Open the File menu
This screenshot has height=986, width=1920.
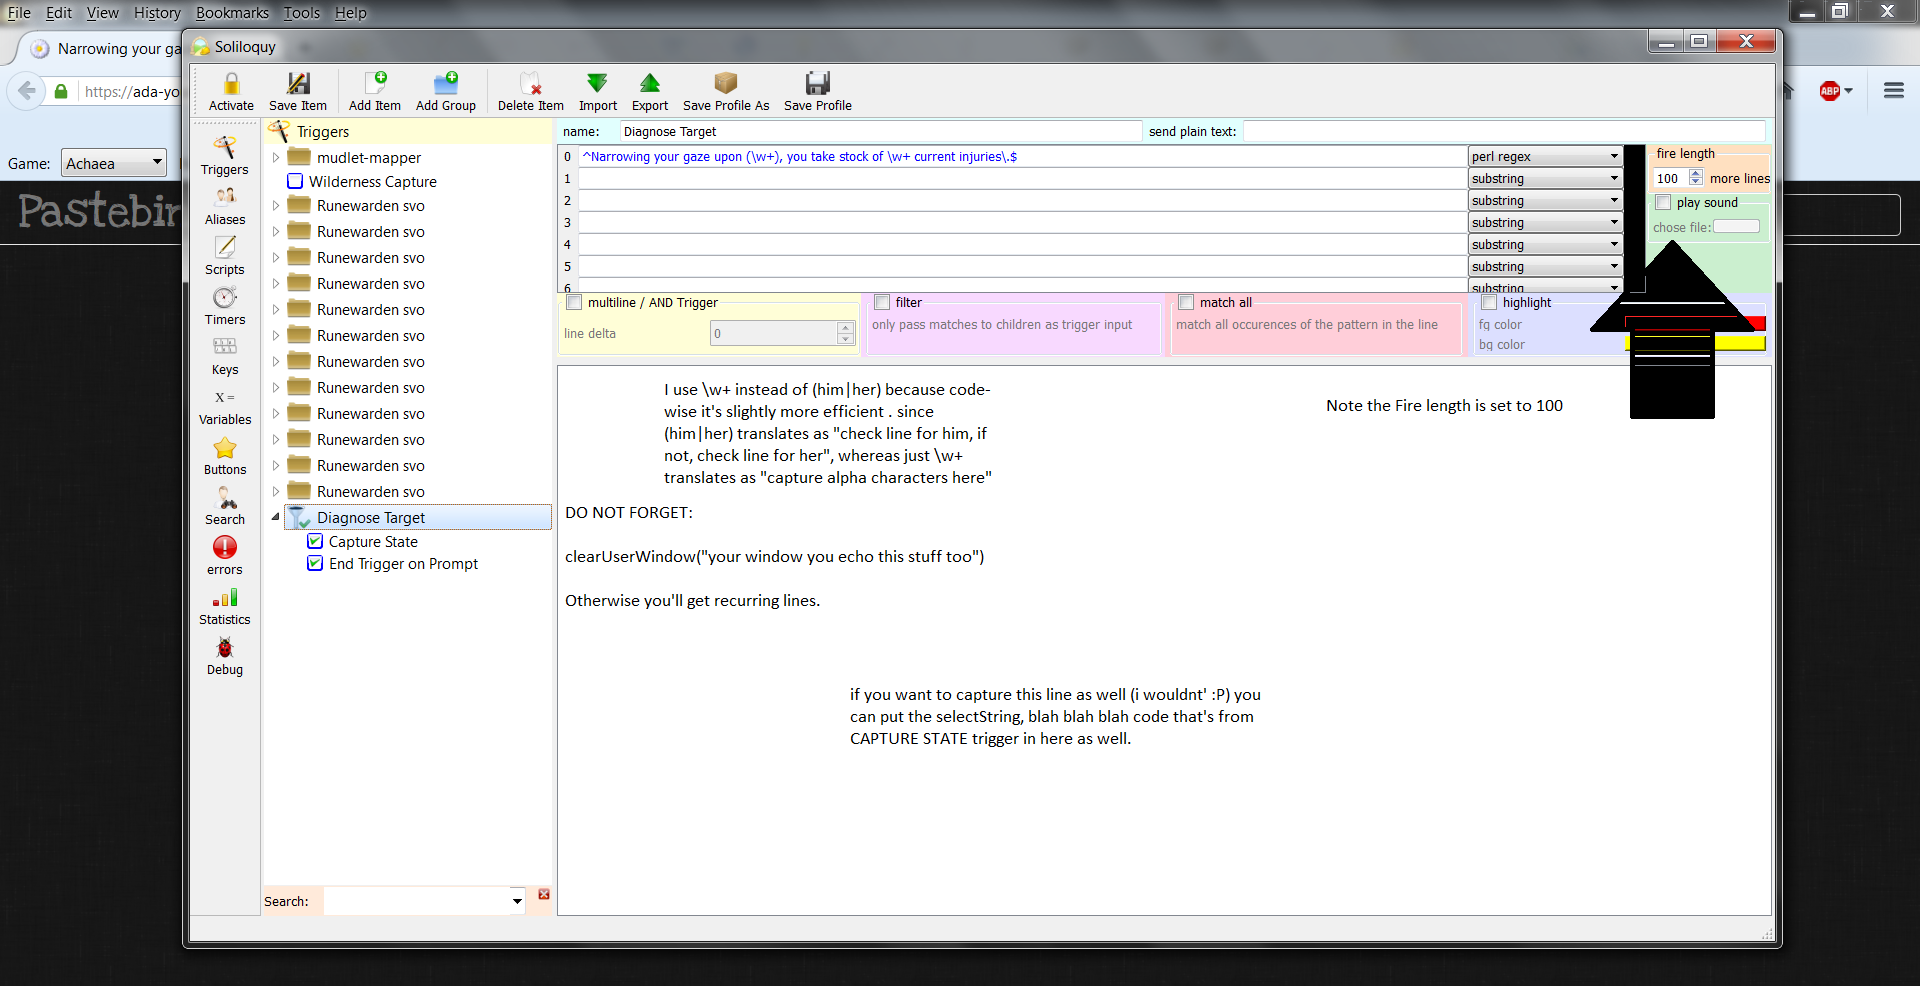pyautogui.click(x=19, y=13)
